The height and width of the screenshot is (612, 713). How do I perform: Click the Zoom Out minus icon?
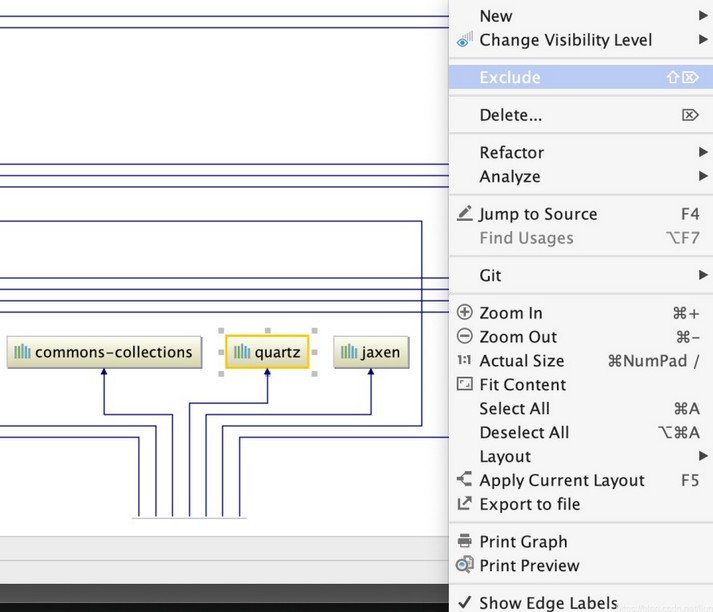464,336
